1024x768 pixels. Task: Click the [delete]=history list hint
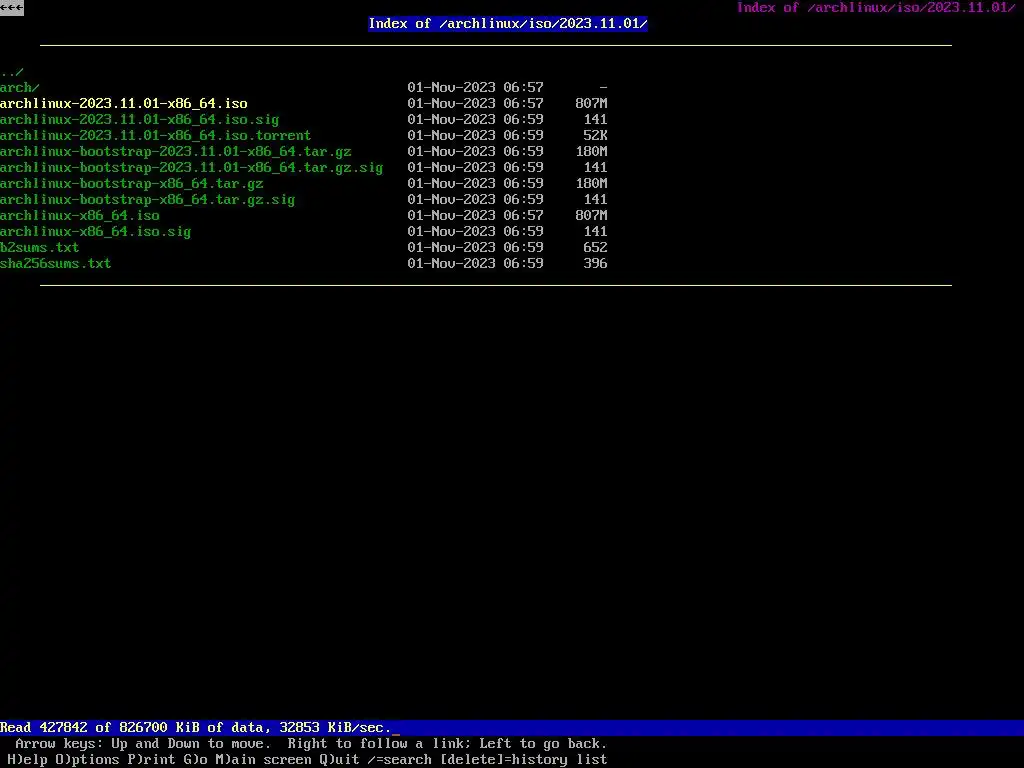pyautogui.click(x=524, y=760)
